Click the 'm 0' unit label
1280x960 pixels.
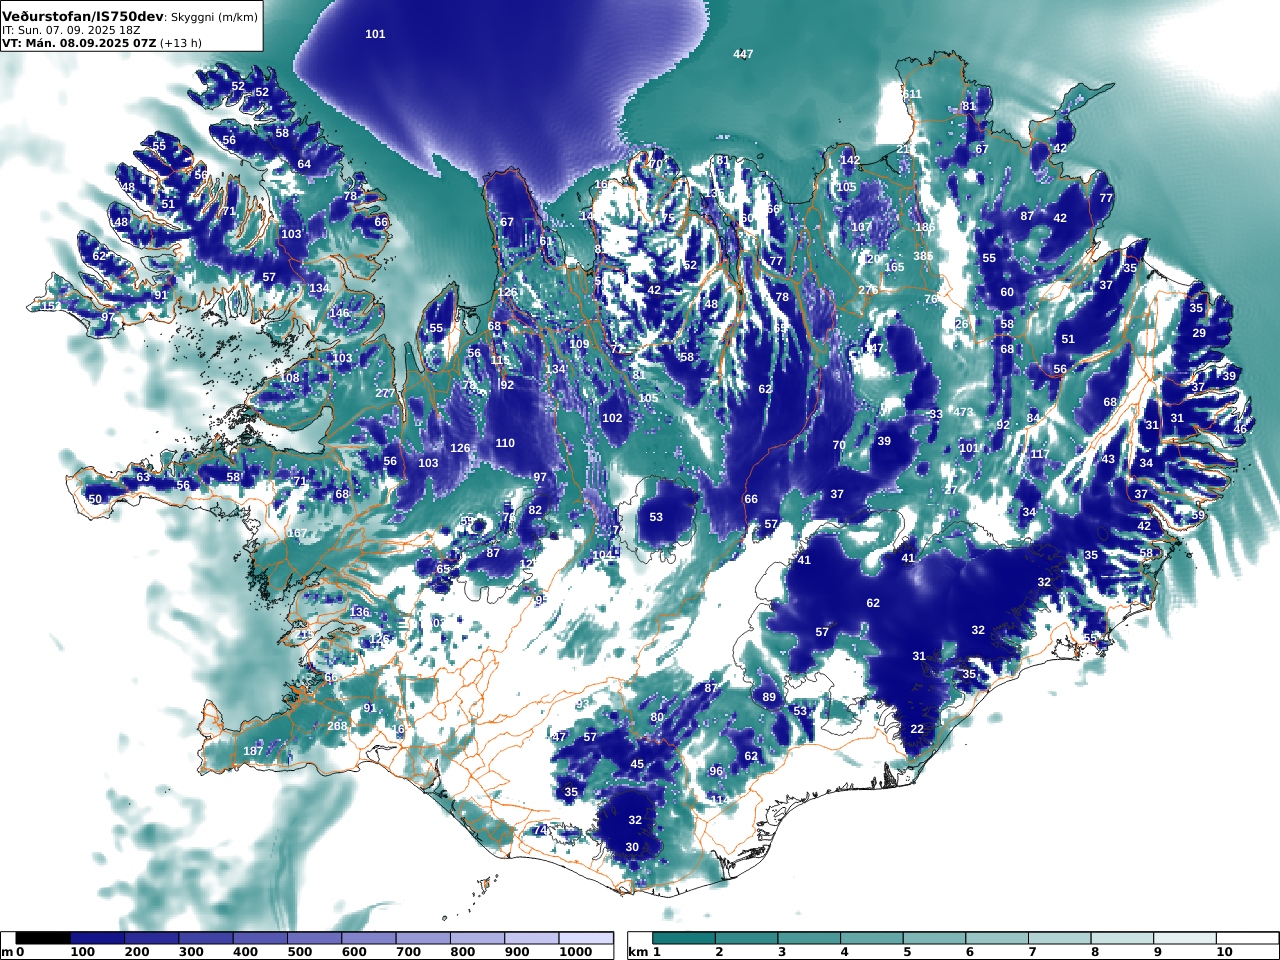[x=12, y=953]
